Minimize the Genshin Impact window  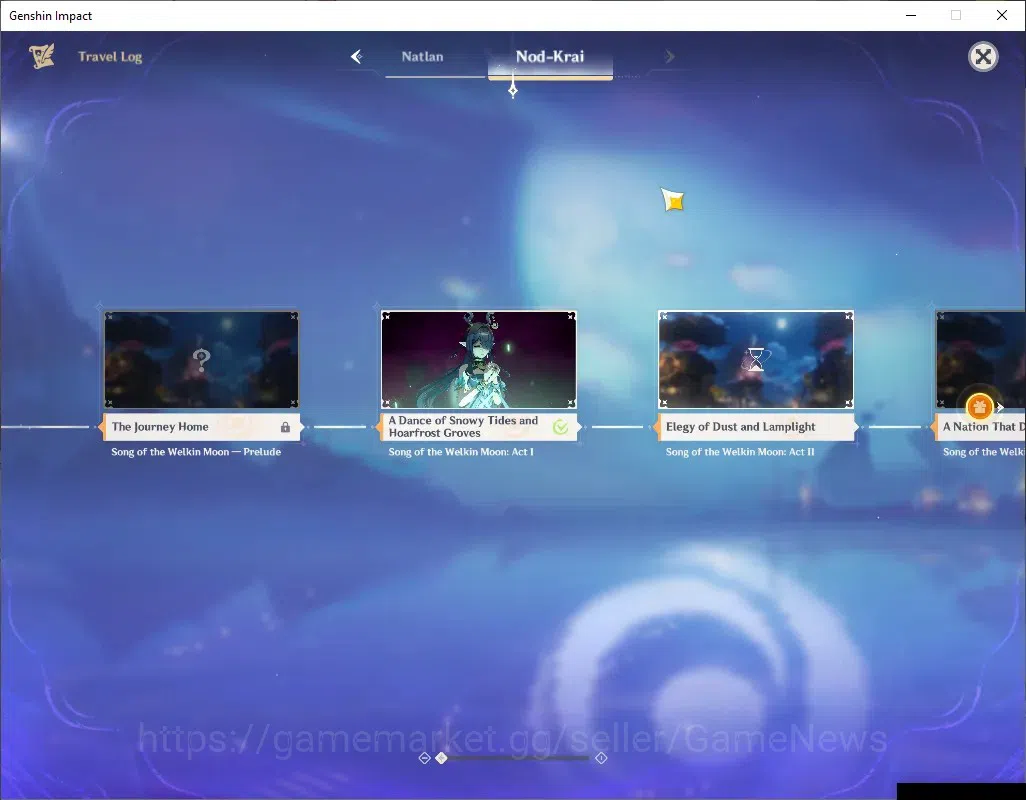(910, 15)
